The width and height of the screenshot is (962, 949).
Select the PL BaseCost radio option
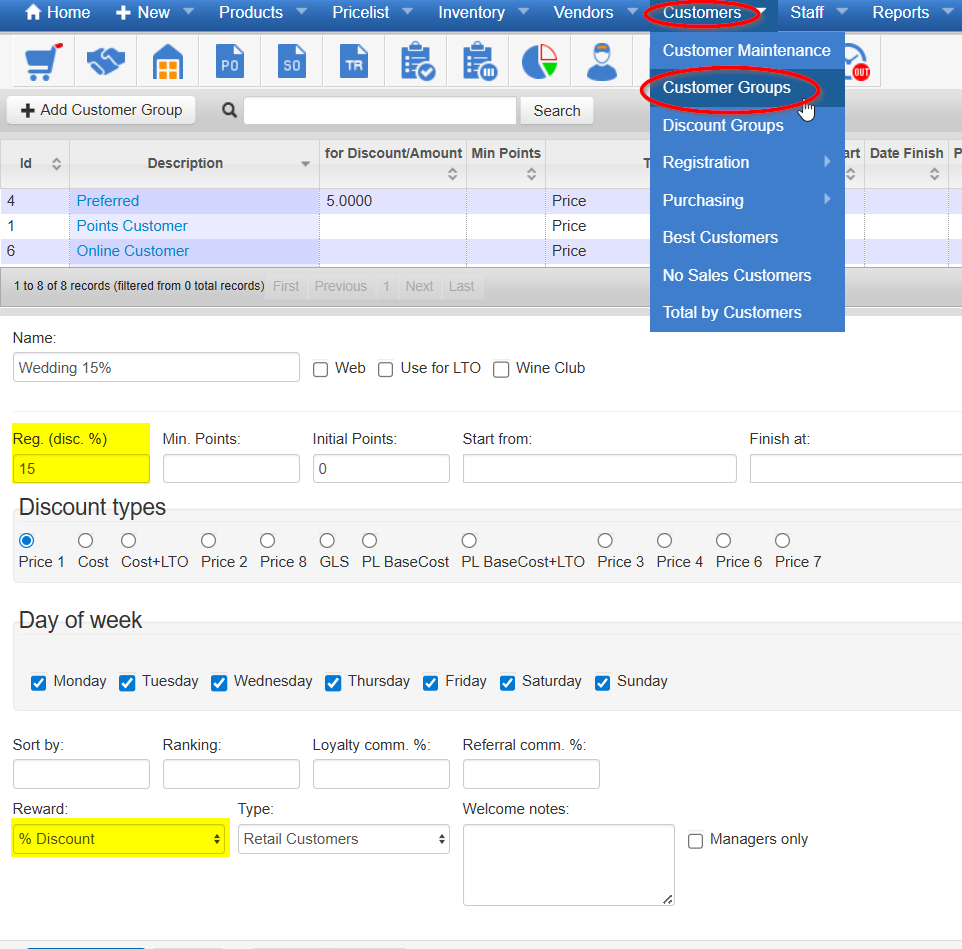pos(369,540)
